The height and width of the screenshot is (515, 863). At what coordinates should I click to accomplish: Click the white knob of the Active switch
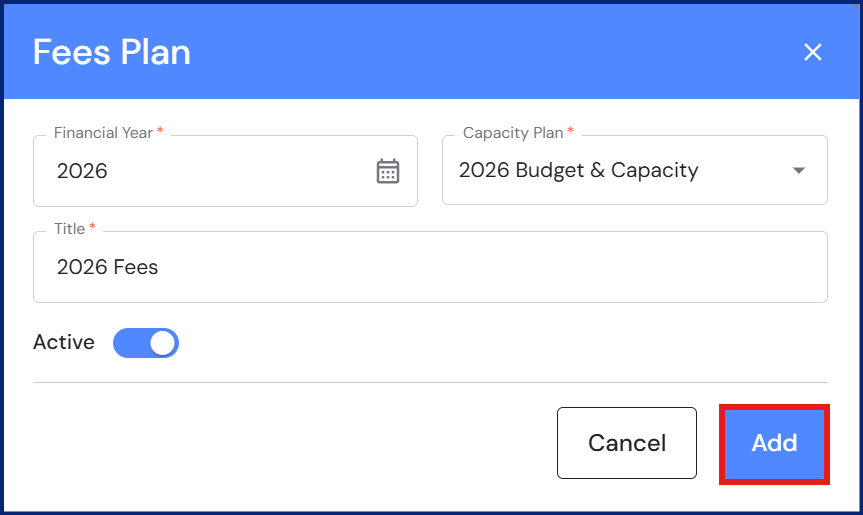tap(163, 343)
